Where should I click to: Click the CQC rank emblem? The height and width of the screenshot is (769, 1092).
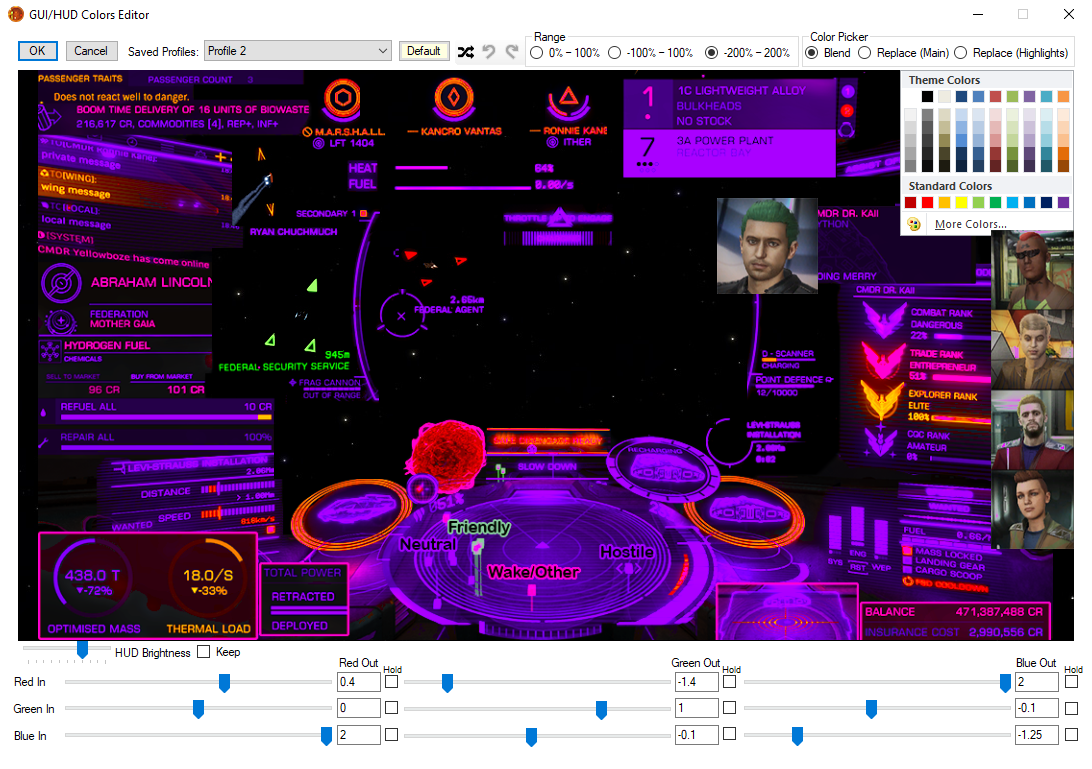882,440
